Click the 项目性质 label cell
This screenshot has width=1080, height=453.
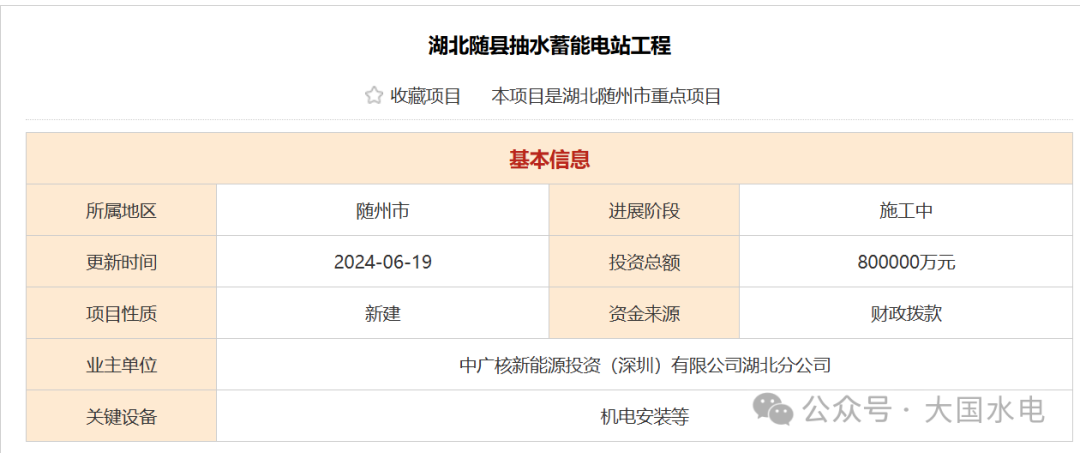point(121,313)
